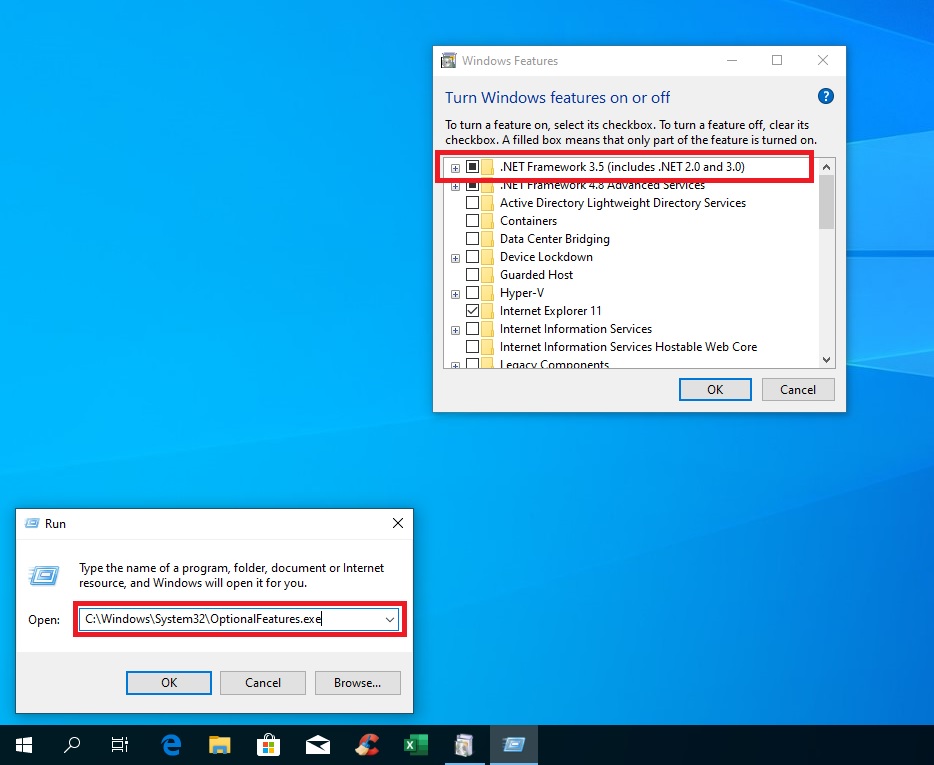Image resolution: width=934 pixels, height=765 pixels.
Task: Enable Device Lockdown checkbox
Action: pos(472,257)
